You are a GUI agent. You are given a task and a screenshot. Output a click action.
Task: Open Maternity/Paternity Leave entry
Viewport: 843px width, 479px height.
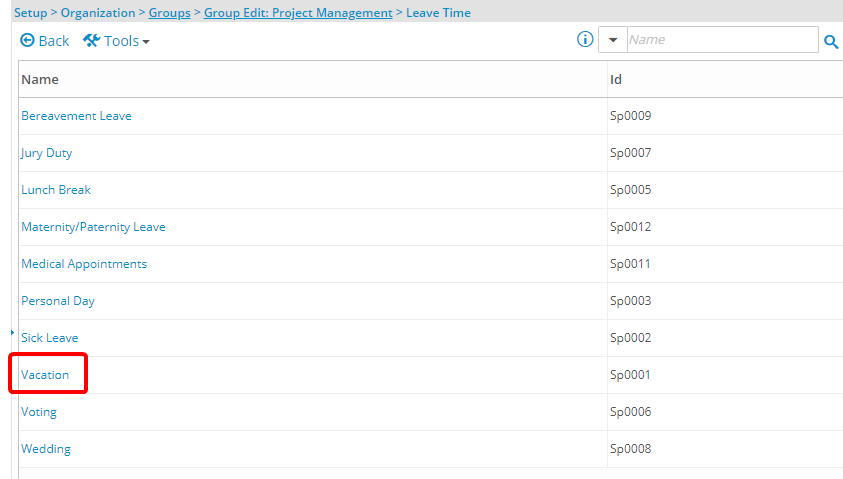click(x=94, y=227)
